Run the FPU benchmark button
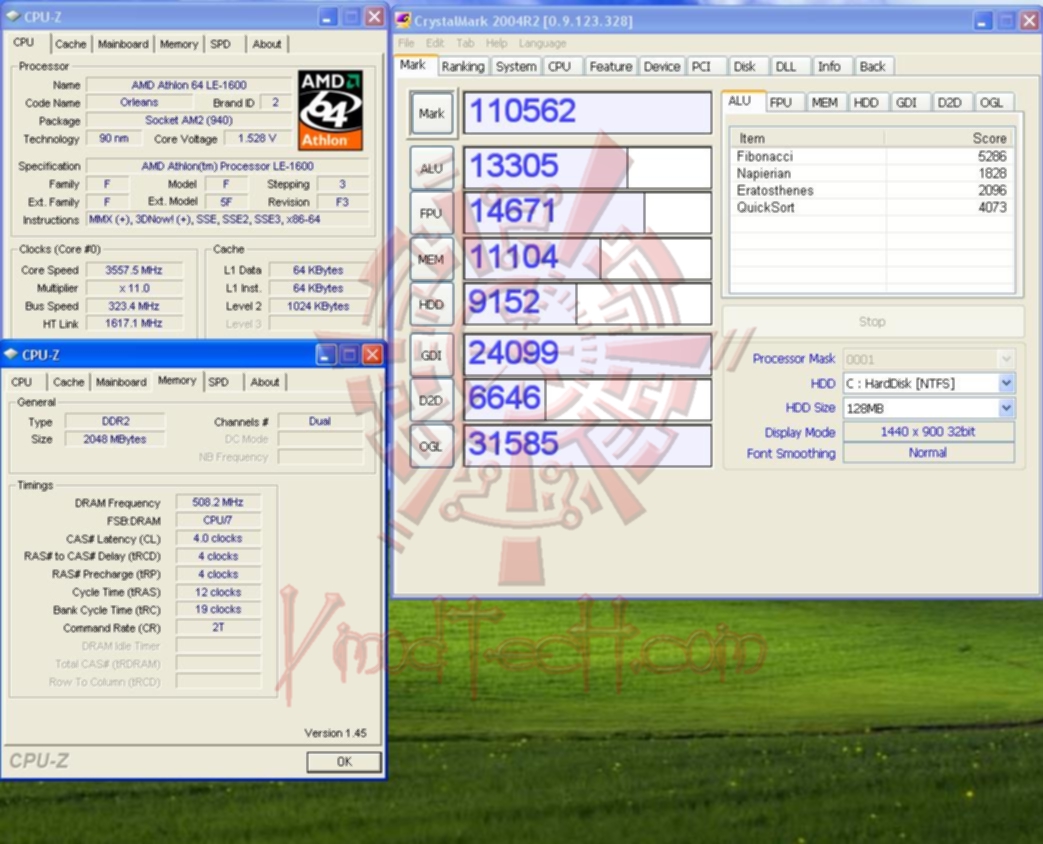Viewport: 1043px width, 844px height. click(432, 213)
